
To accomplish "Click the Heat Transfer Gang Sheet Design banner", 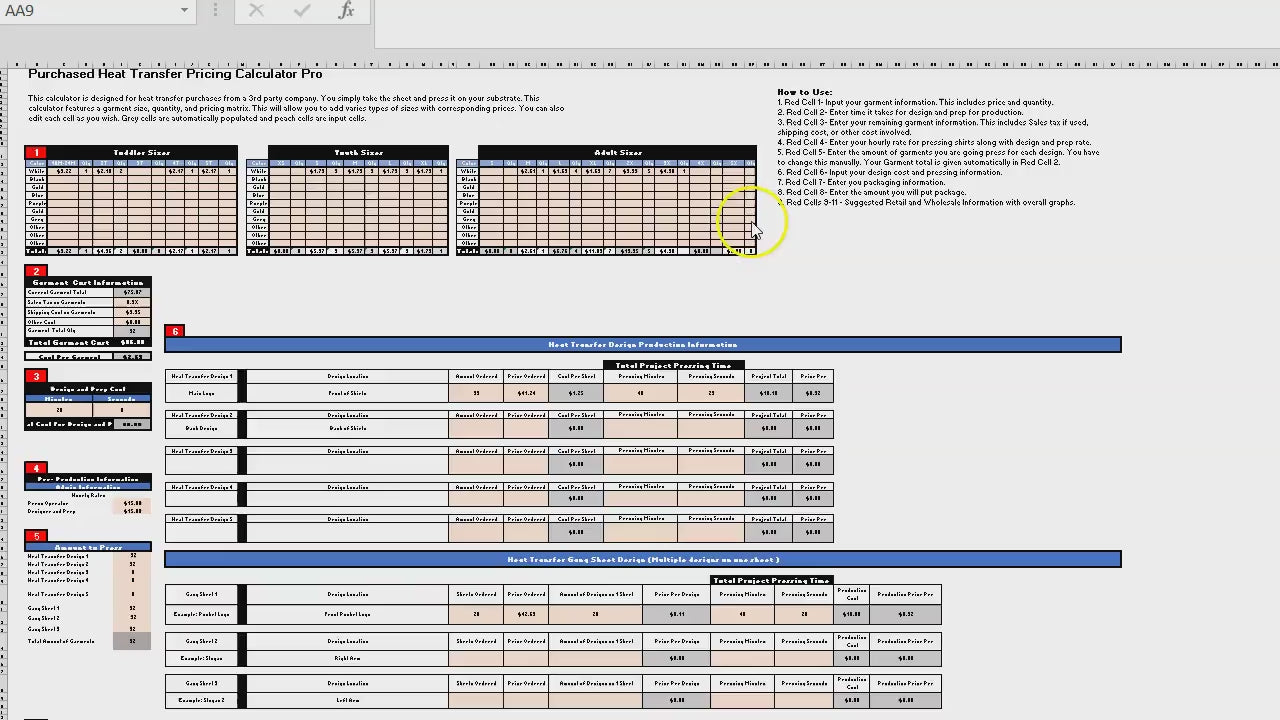I will tap(642, 560).
